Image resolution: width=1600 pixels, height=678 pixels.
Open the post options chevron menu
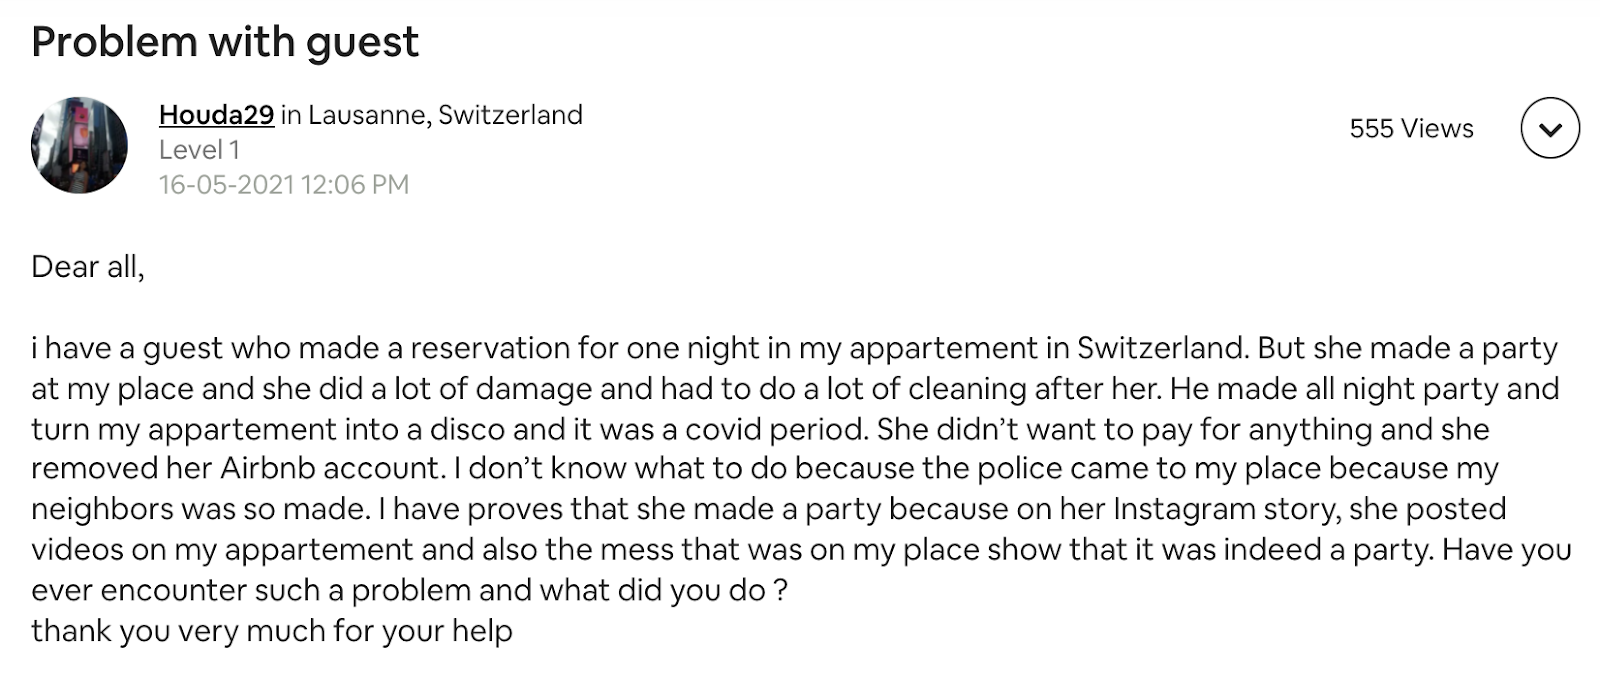coord(1550,128)
